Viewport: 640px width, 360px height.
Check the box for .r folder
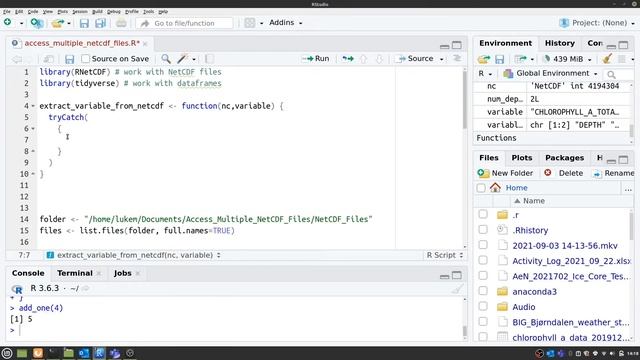pos(483,214)
